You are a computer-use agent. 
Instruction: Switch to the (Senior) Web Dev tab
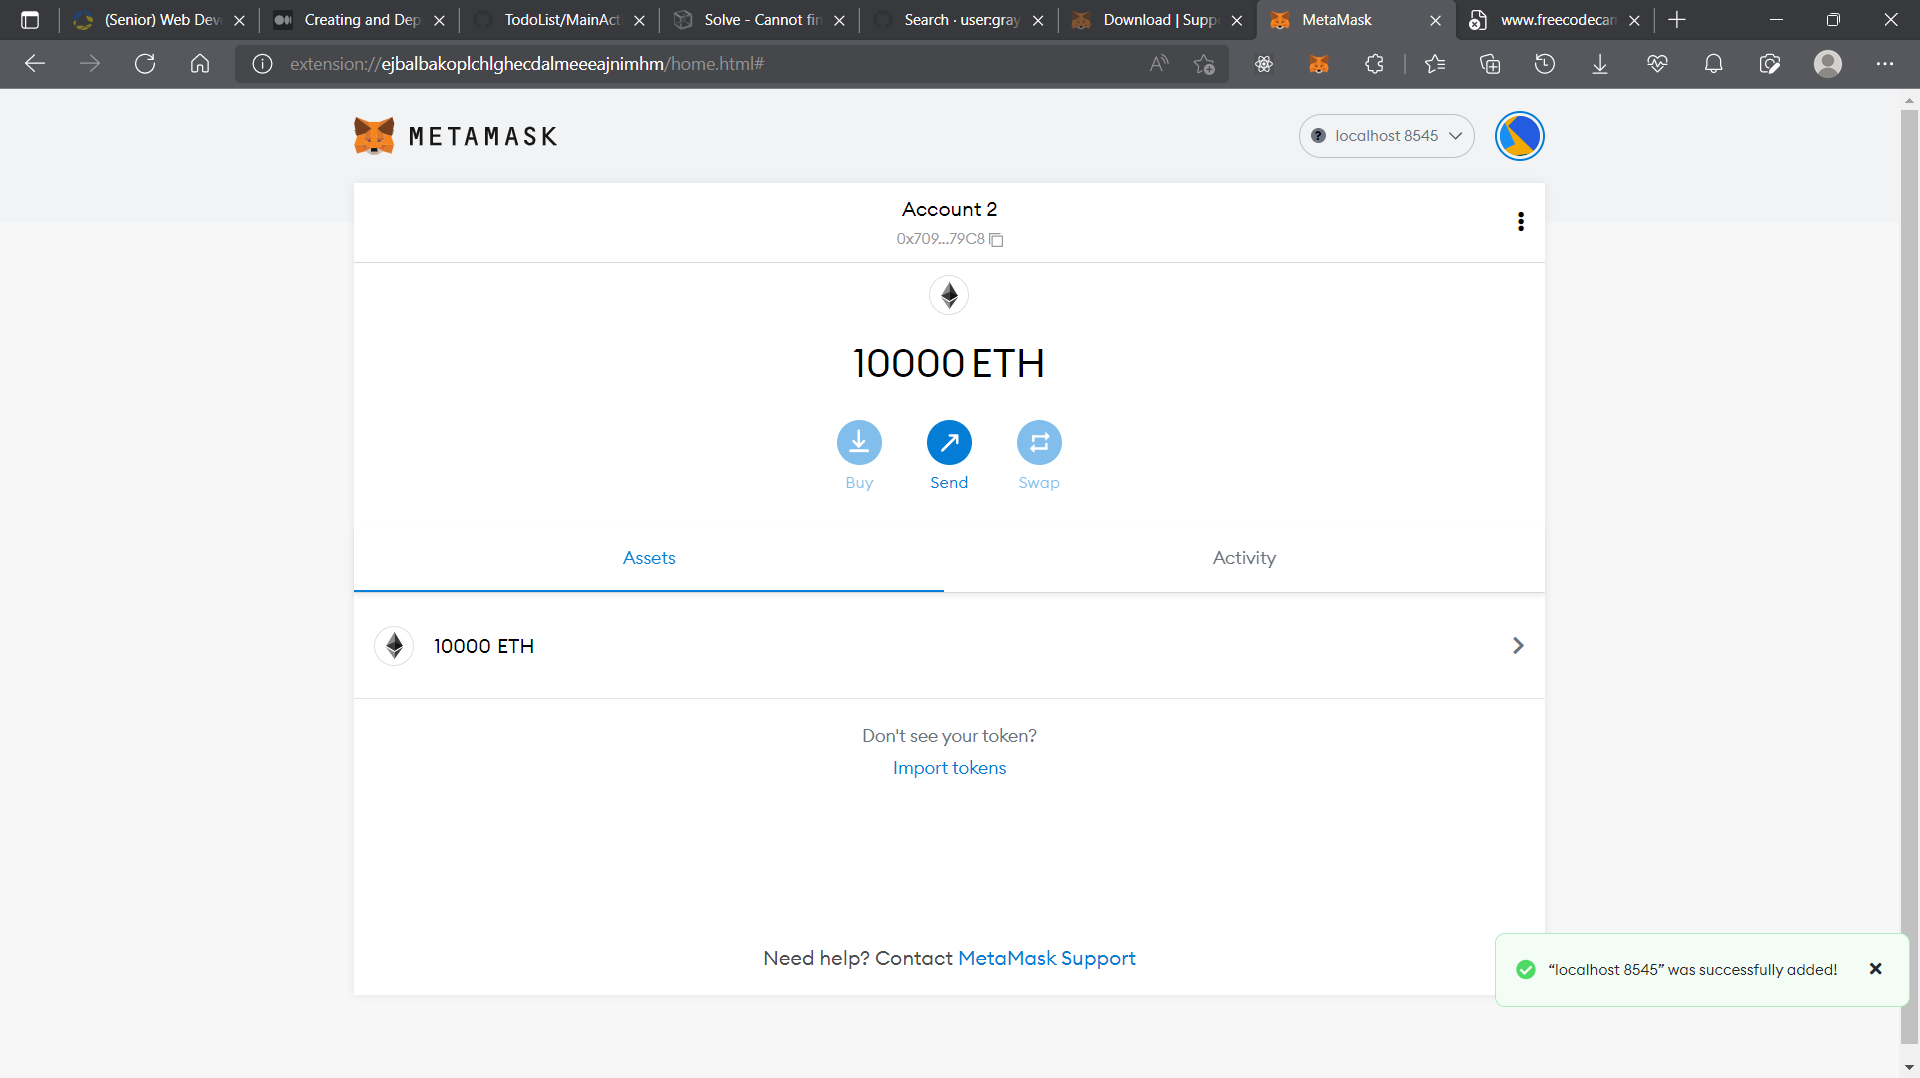(160, 20)
